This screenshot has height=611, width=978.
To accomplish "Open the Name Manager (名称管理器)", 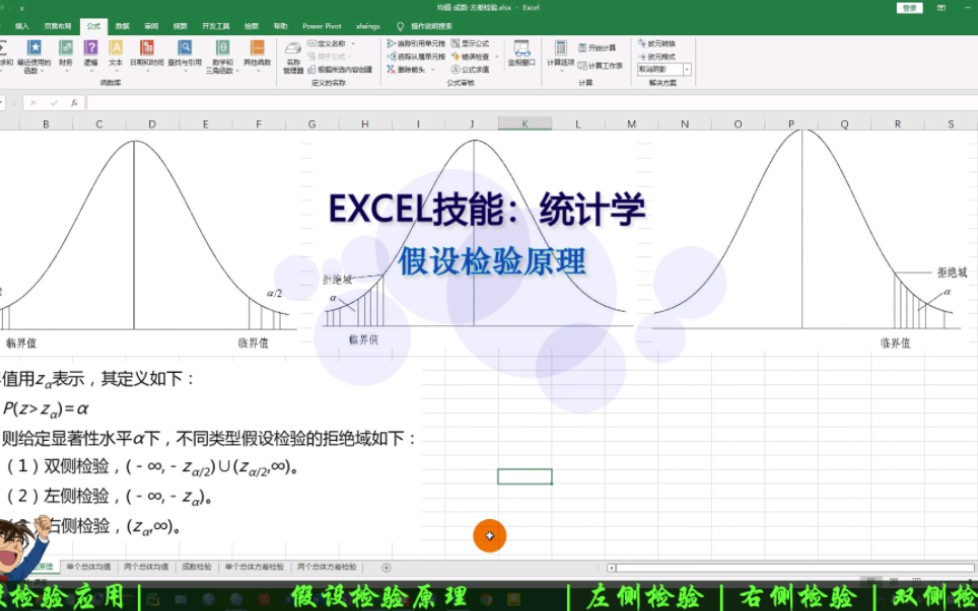I will point(294,55).
